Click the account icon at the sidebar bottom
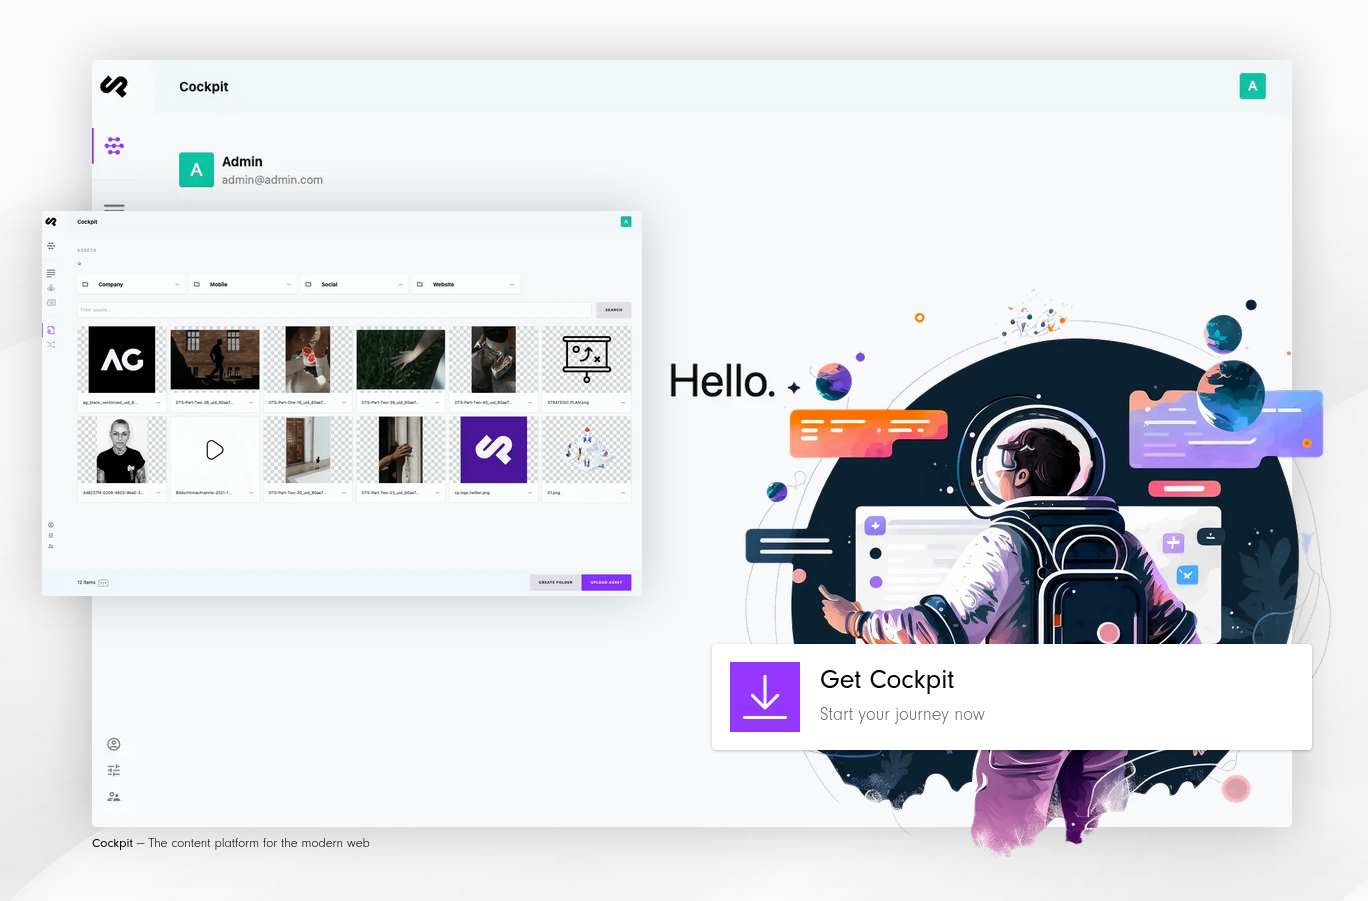Screen dimensions: 1368x901 114,744
